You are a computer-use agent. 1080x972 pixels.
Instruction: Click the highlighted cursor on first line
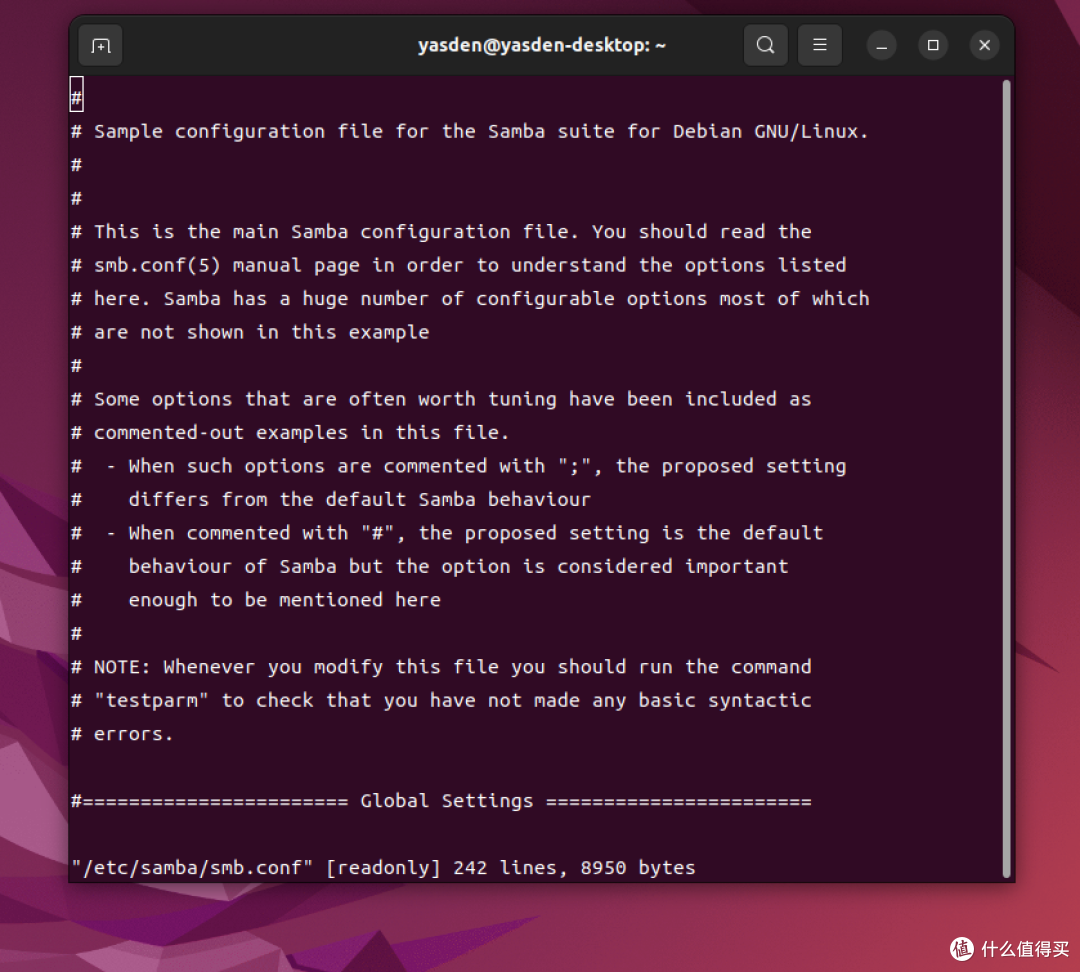click(76, 98)
